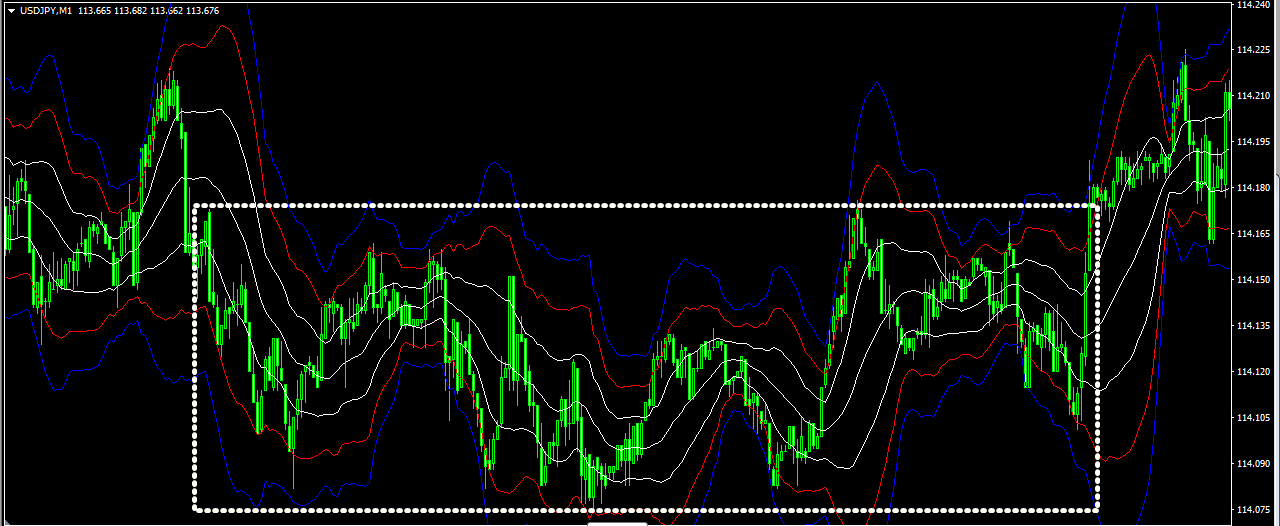Click the 114.210 price axis label

tap(1253, 96)
